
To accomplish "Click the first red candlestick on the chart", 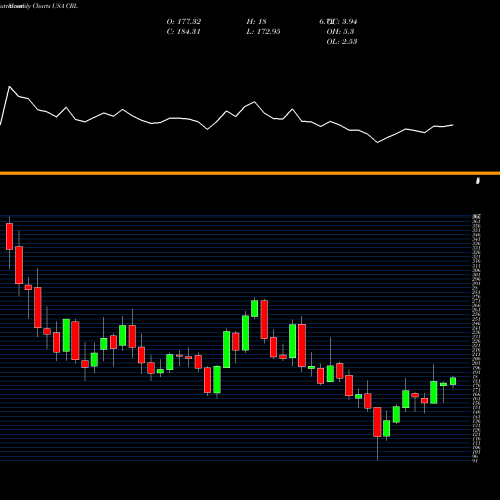I will [9, 236].
